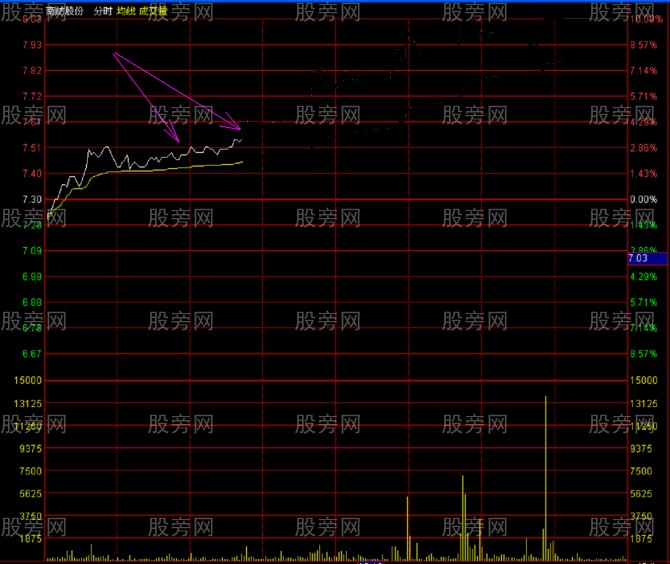670x564 pixels.
Task: Click the 7500 label on right volume axis
Action: point(641,471)
